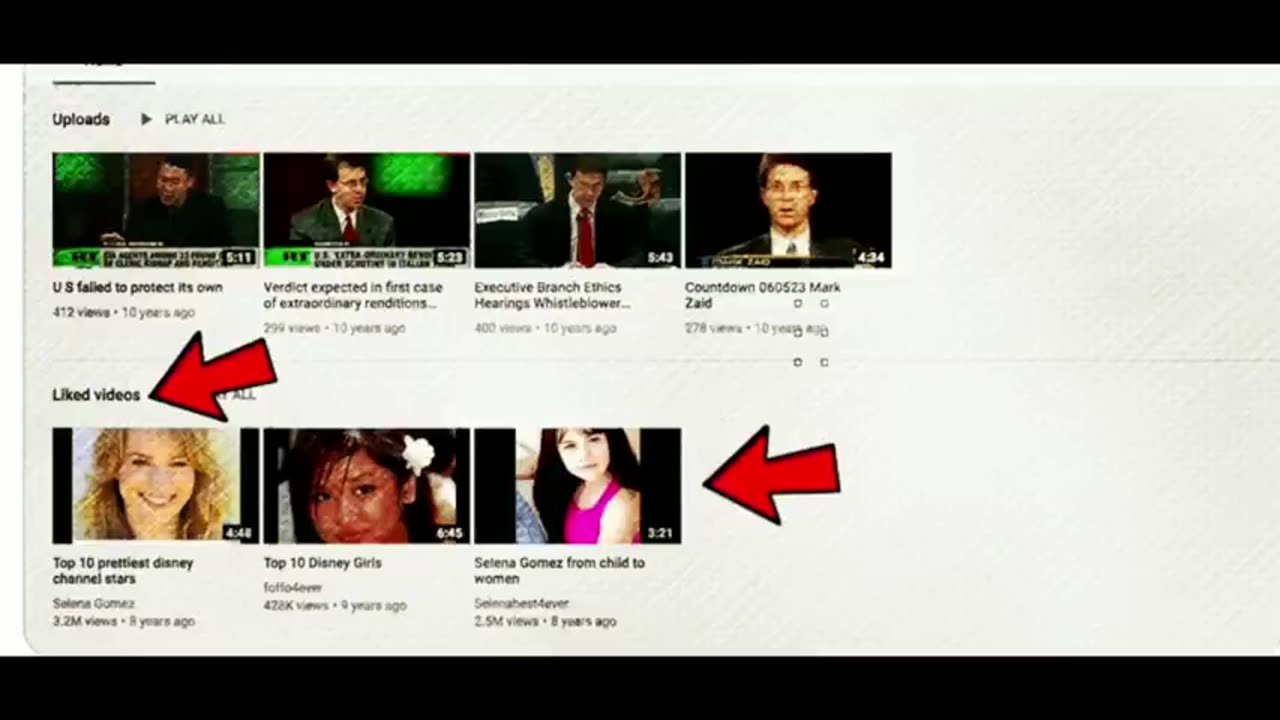Click the 'Uploads' section heading
The height and width of the screenshot is (720, 1280).
click(x=81, y=119)
